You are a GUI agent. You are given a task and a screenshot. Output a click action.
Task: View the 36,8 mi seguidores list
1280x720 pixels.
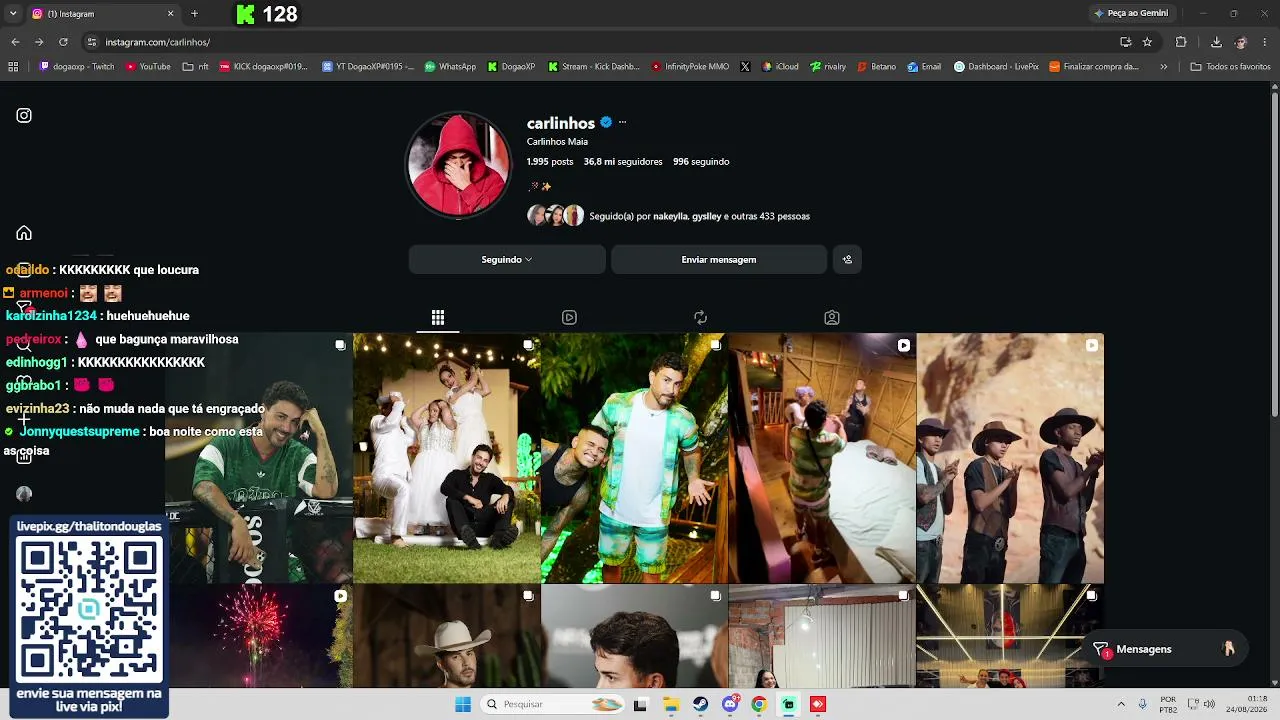point(623,161)
